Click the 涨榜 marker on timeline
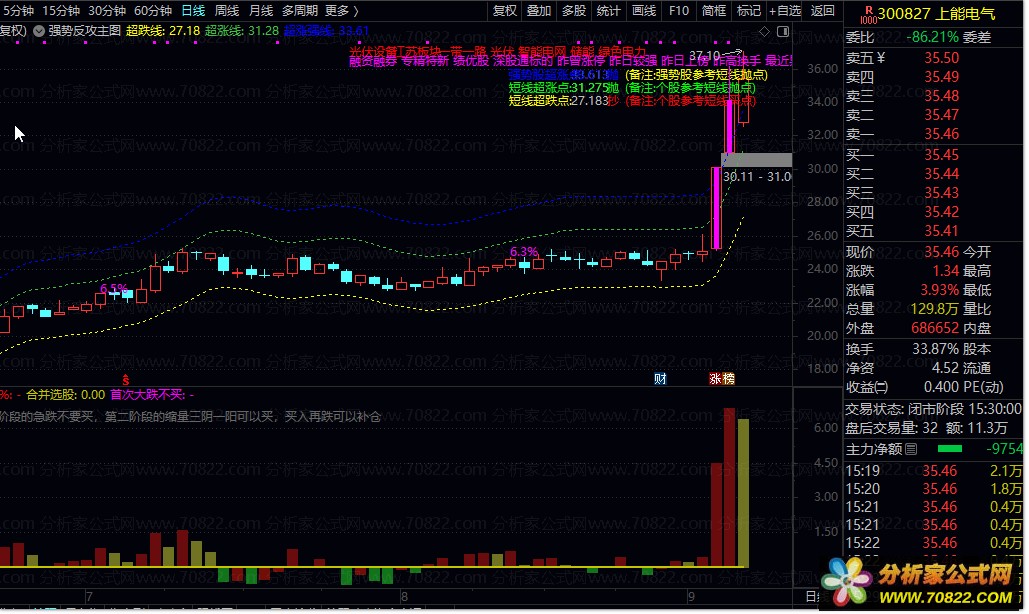This screenshot has width=1029, height=614. (722, 379)
